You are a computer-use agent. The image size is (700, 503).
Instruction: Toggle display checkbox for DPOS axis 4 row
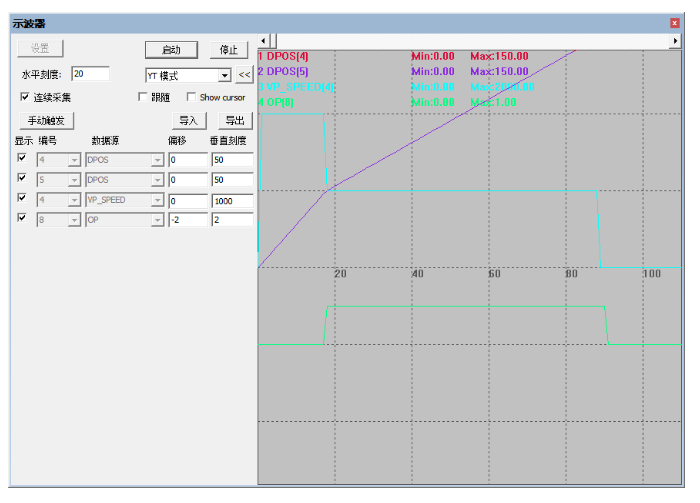tap(21, 158)
